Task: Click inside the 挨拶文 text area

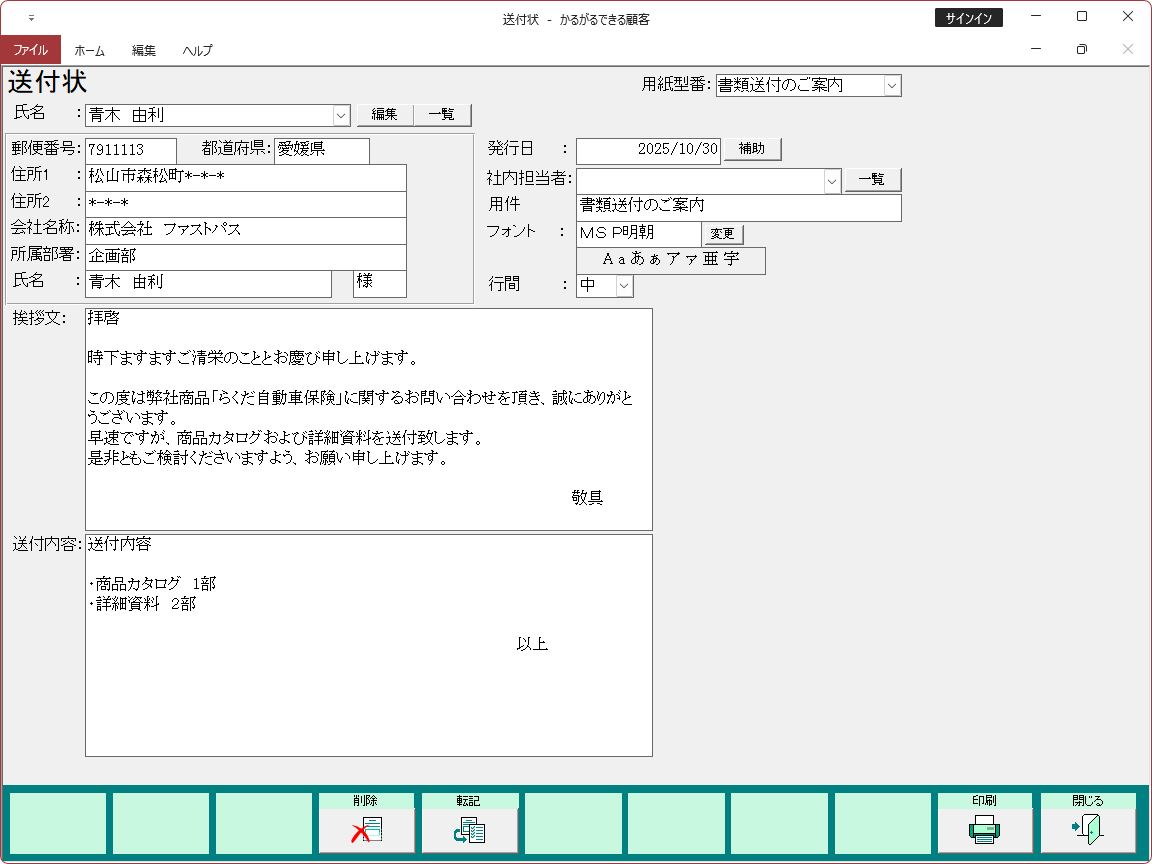Action: click(x=368, y=420)
